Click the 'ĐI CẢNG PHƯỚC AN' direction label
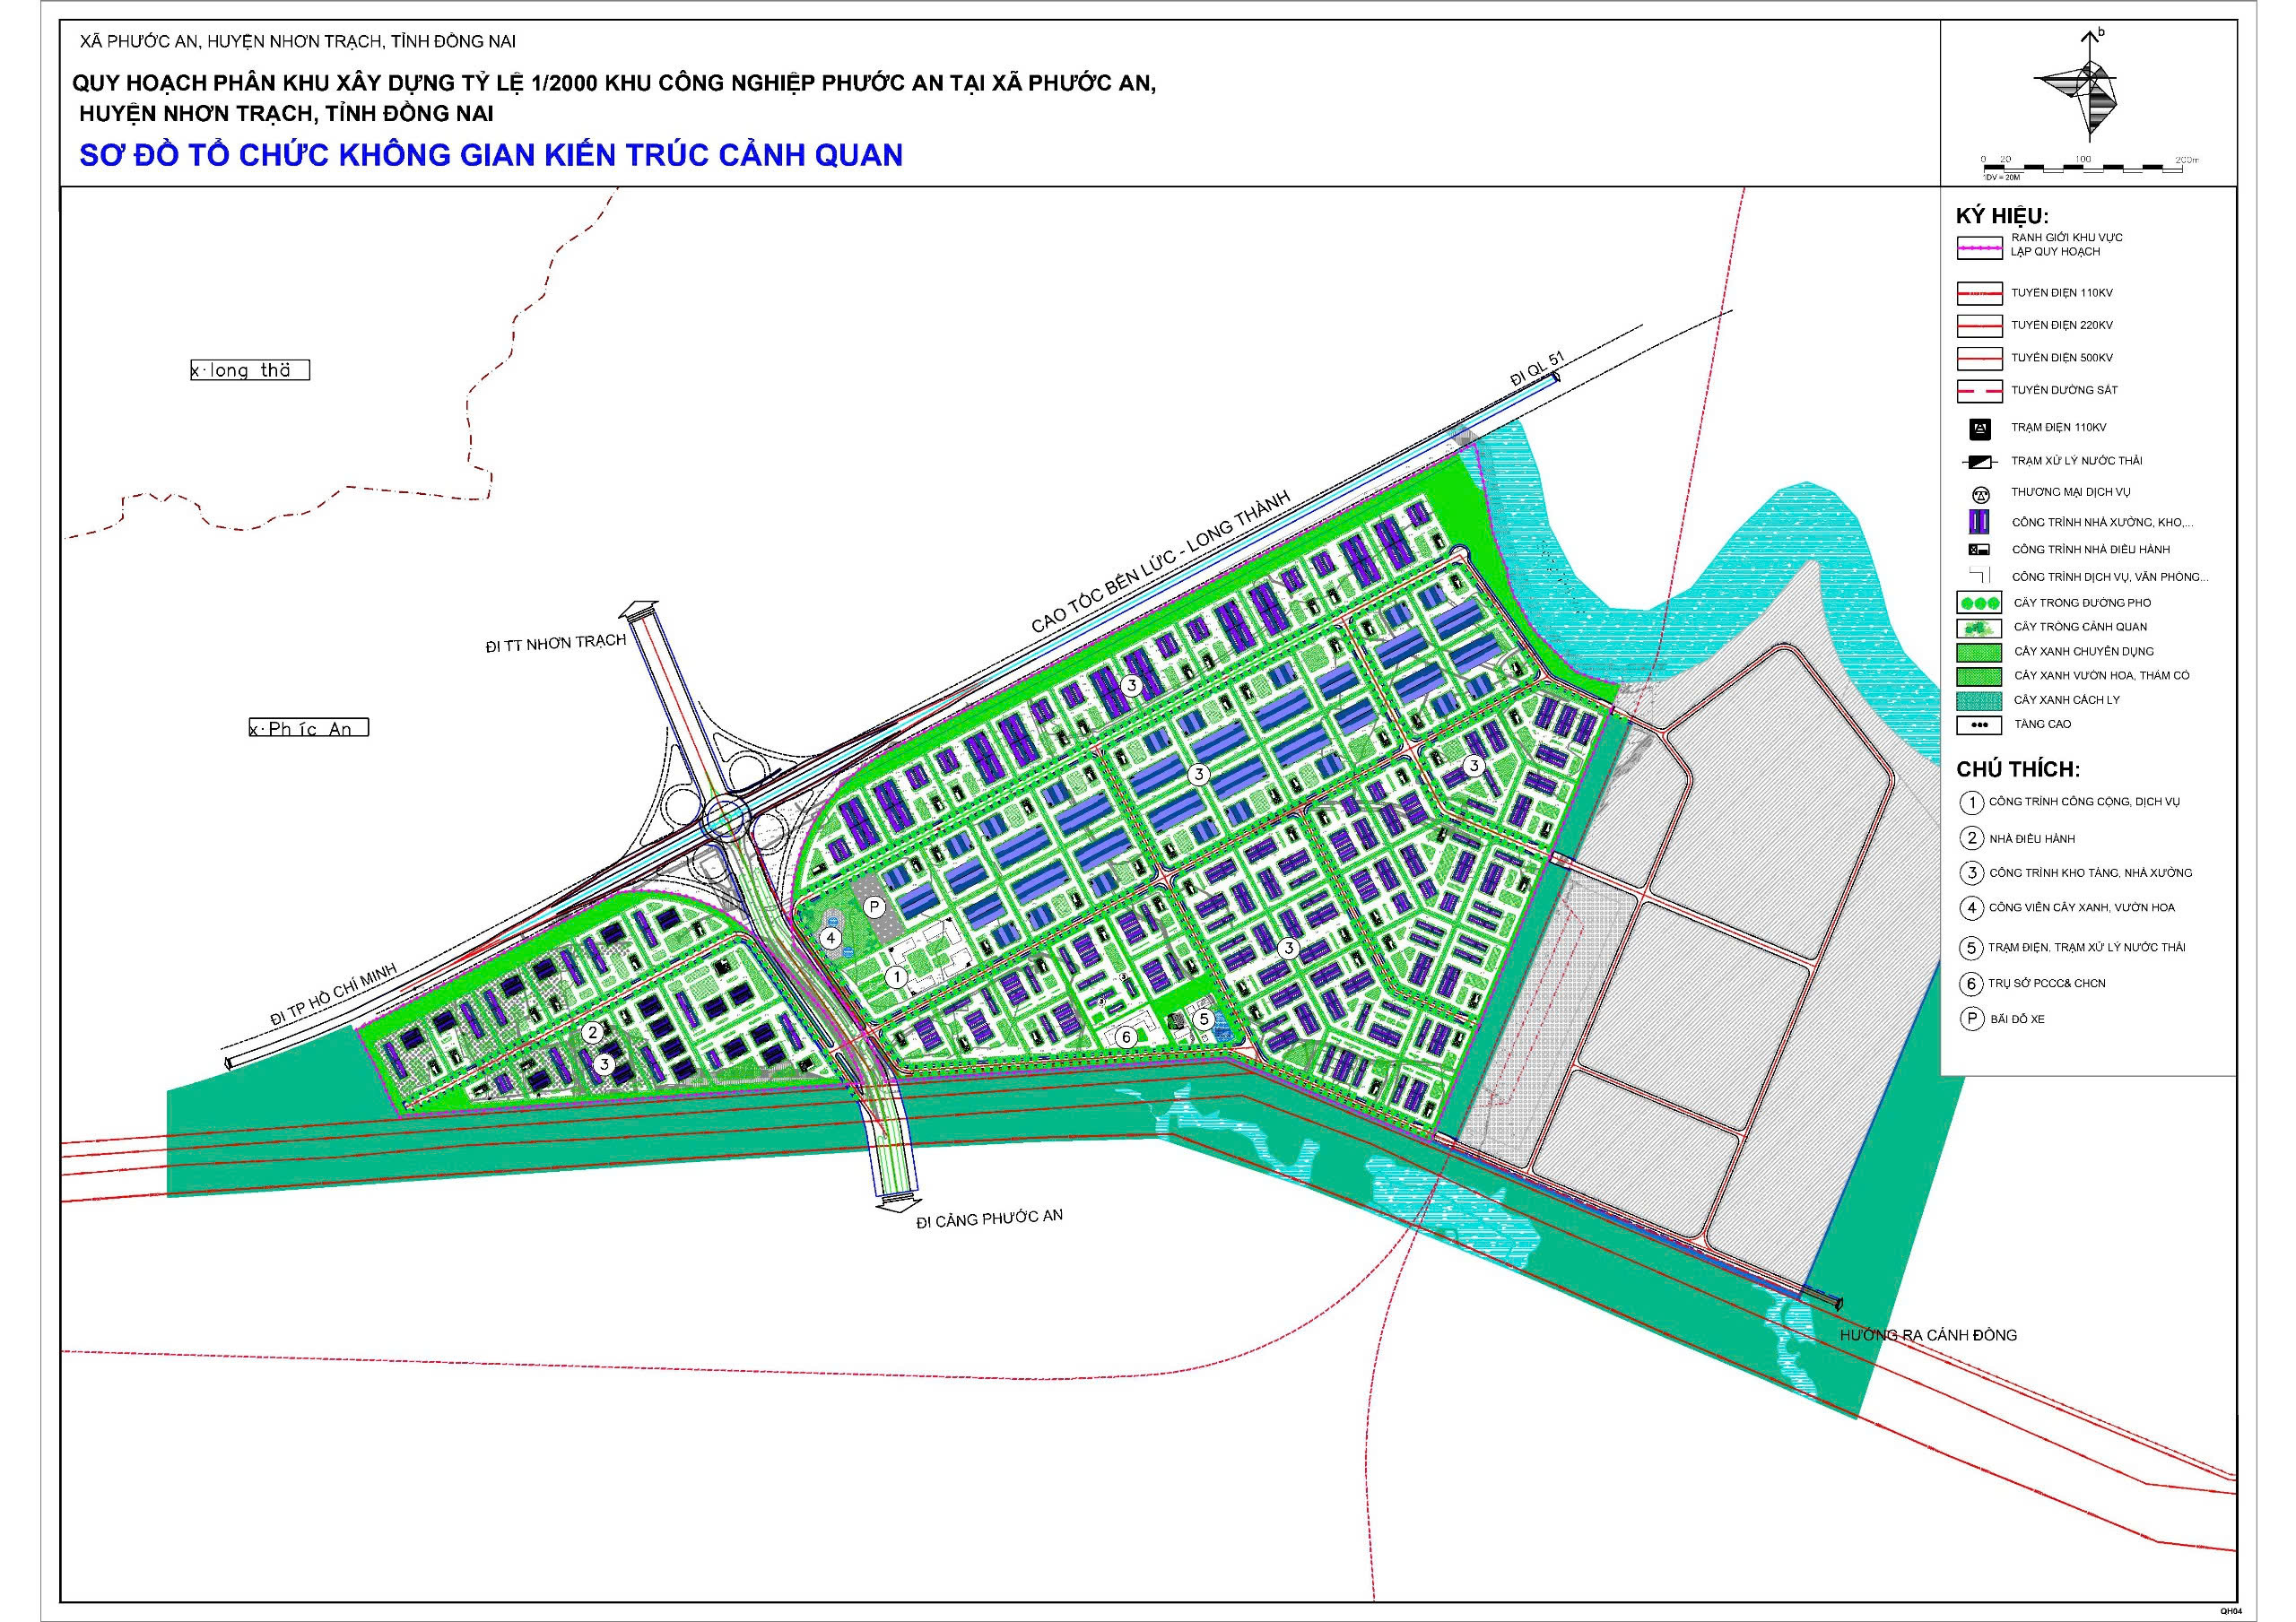The width and height of the screenshot is (2296, 1622). click(988, 1219)
